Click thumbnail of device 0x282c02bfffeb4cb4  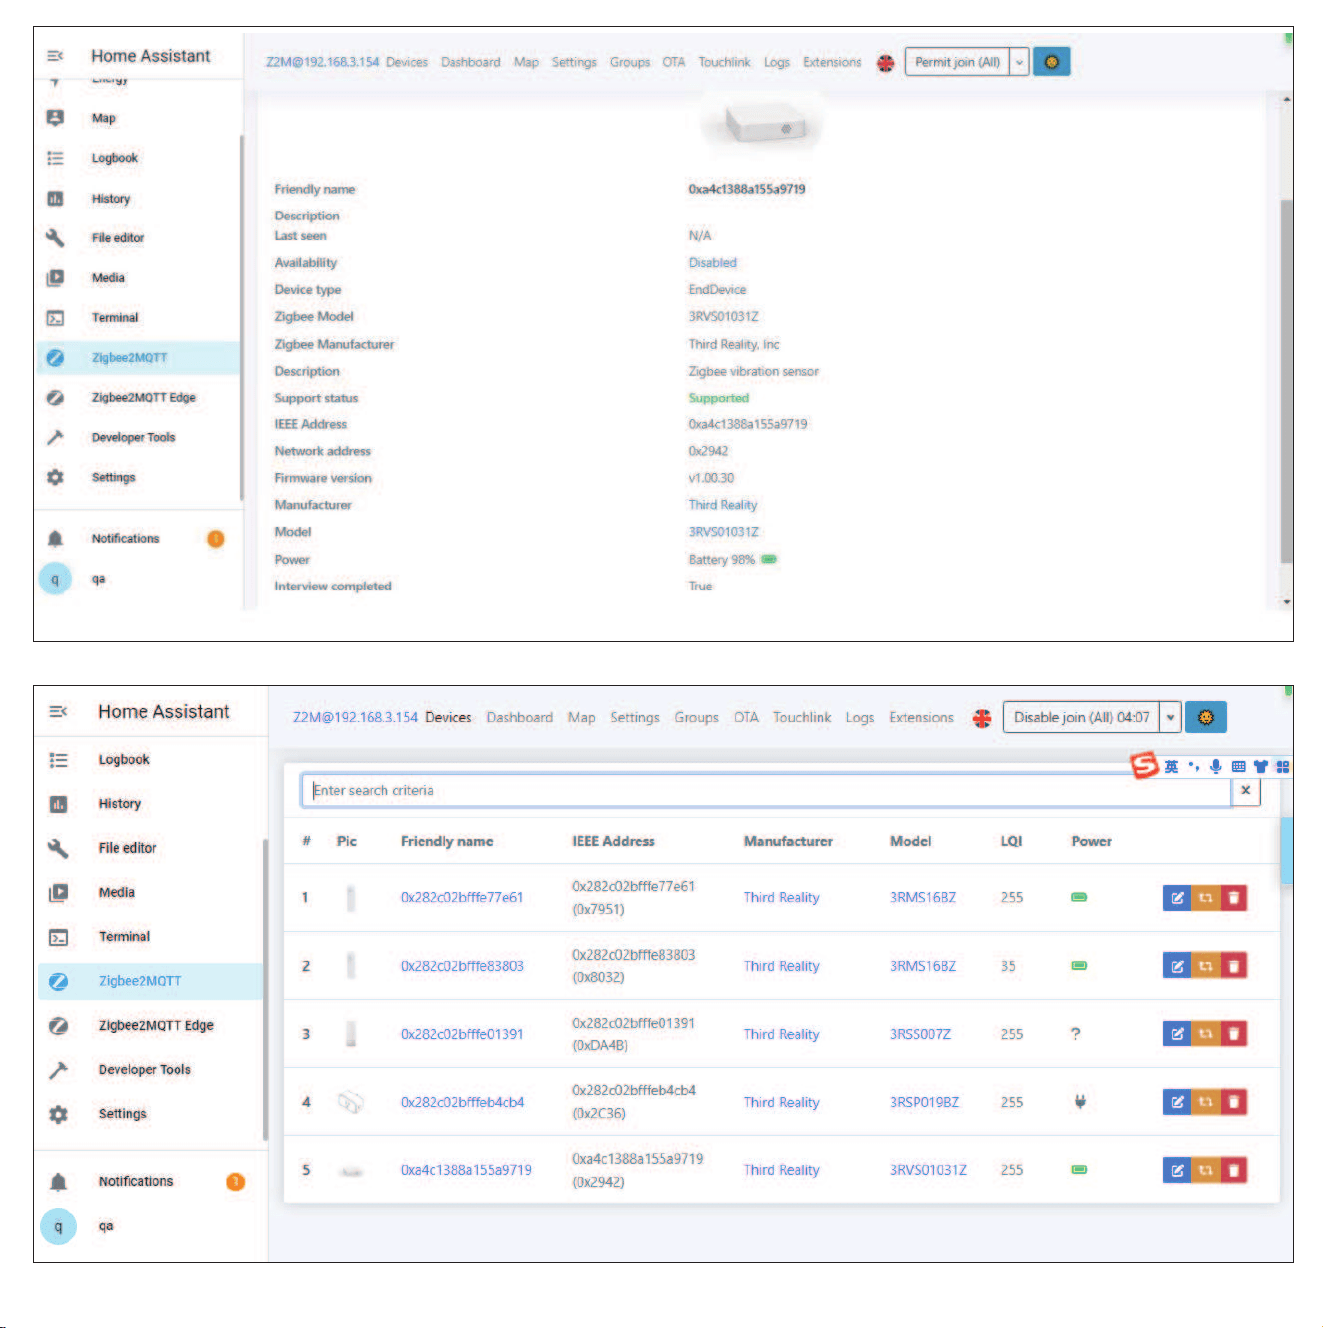click(x=350, y=1102)
